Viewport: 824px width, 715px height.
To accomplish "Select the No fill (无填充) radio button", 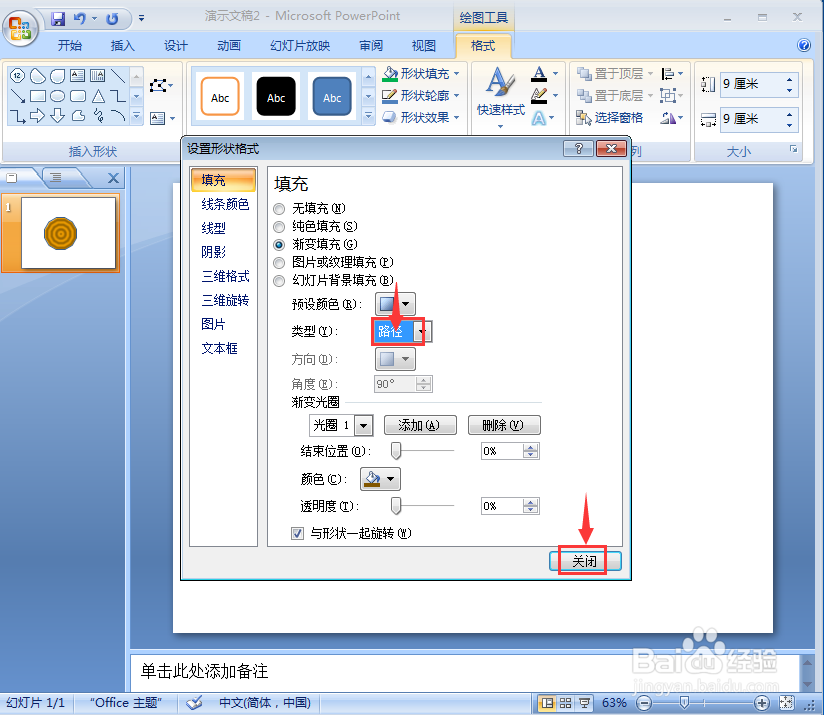I will click(279, 209).
